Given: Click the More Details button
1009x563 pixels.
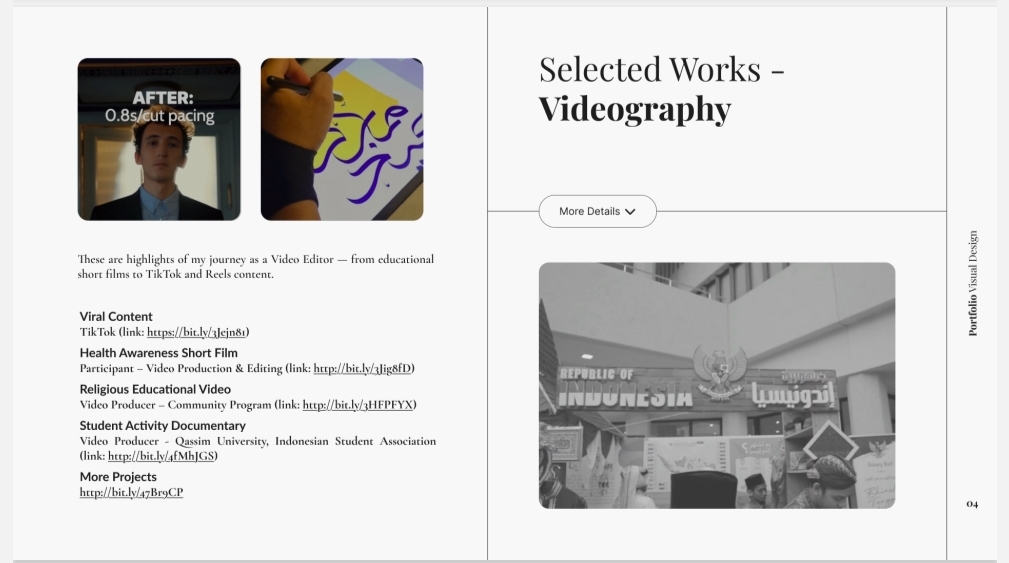Looking at the screenshot, I should (597, 211).
